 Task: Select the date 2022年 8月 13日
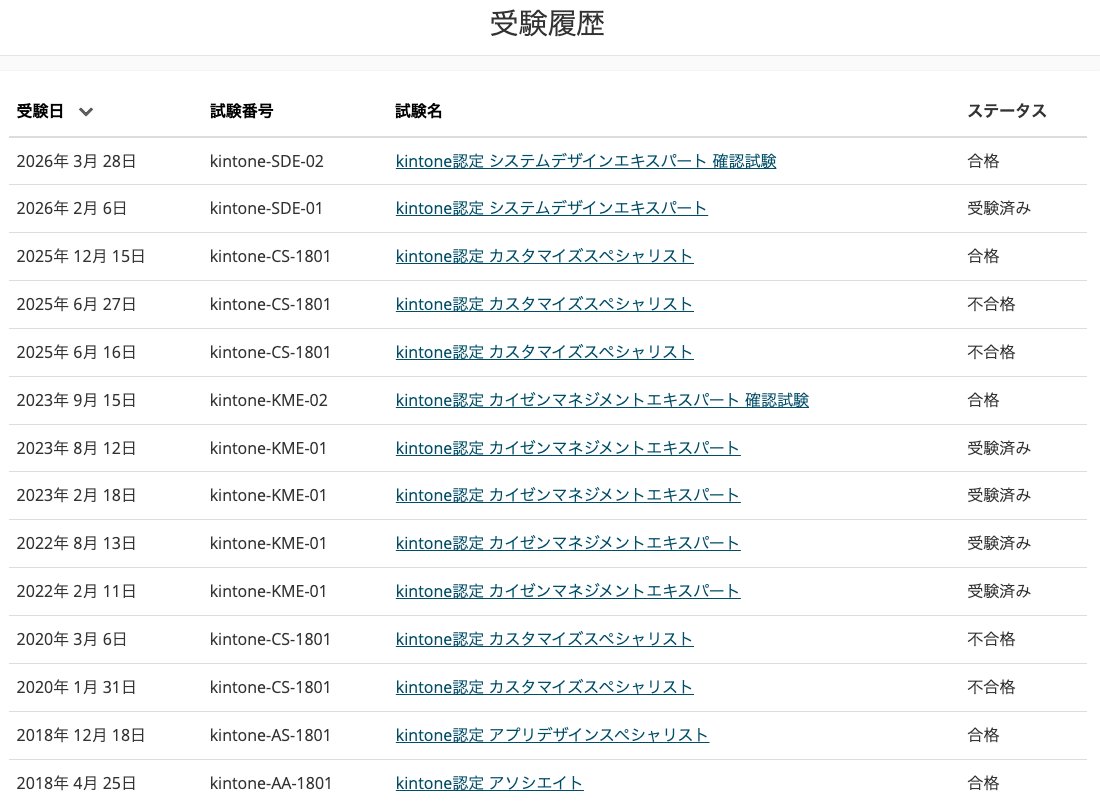pyautogui.click(x=76, y=543)
